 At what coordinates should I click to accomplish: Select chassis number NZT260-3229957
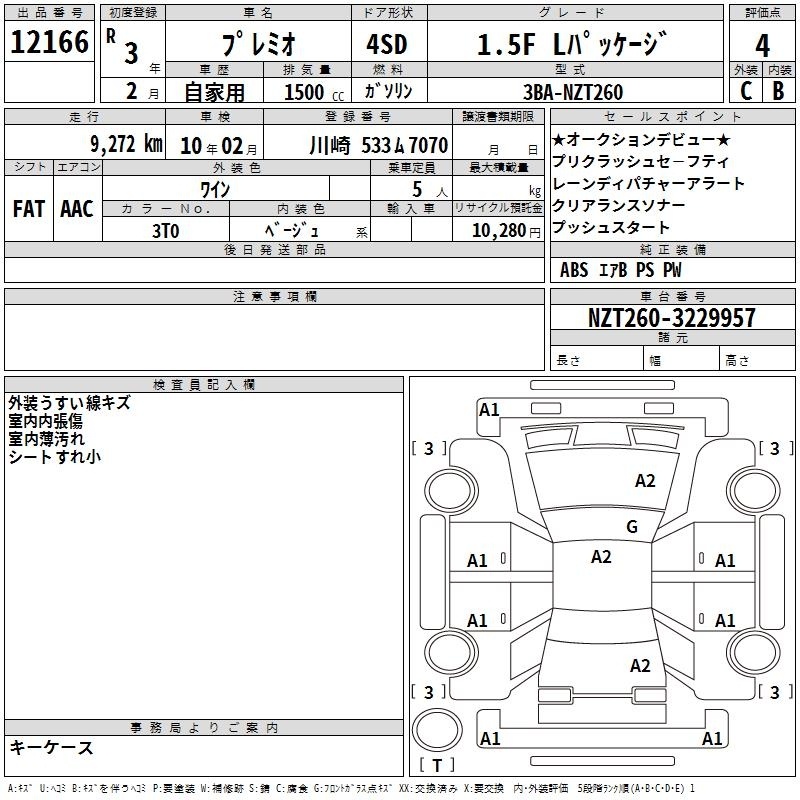point(671,318)
